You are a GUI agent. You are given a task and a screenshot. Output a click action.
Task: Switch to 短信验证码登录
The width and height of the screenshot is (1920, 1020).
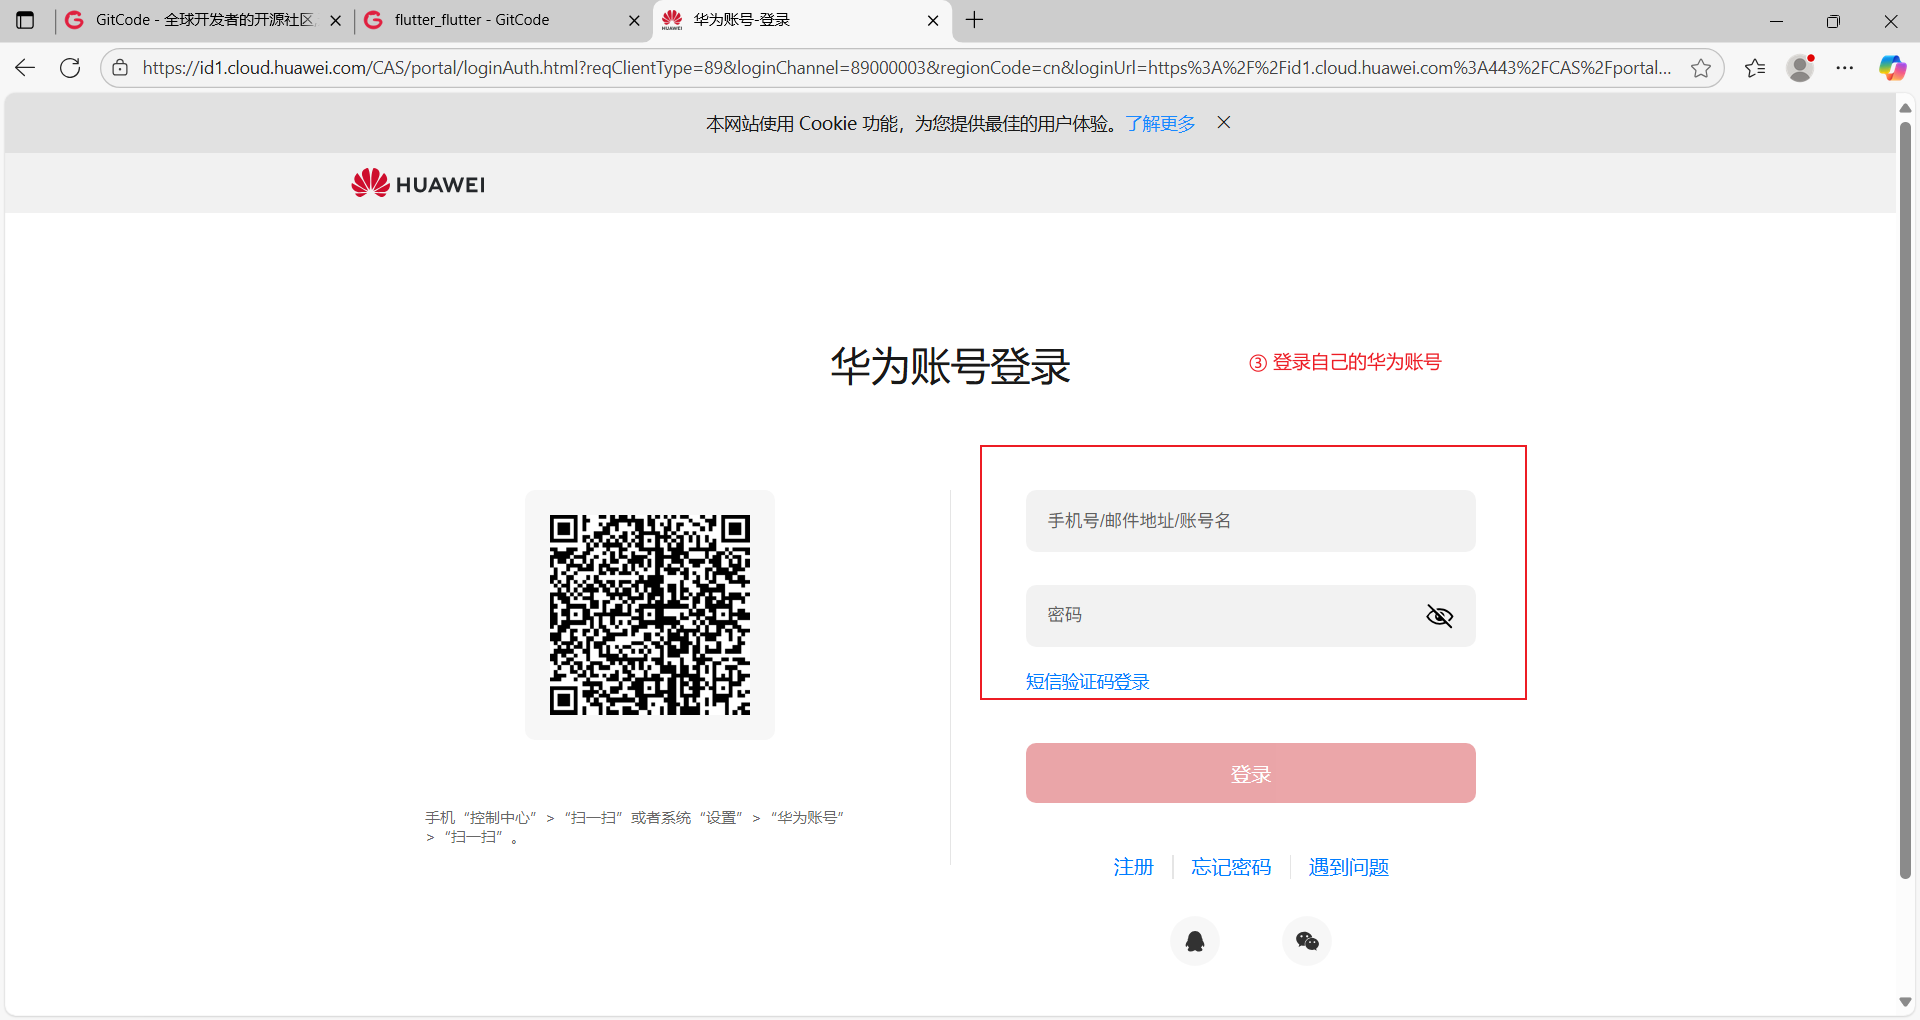1088,682
